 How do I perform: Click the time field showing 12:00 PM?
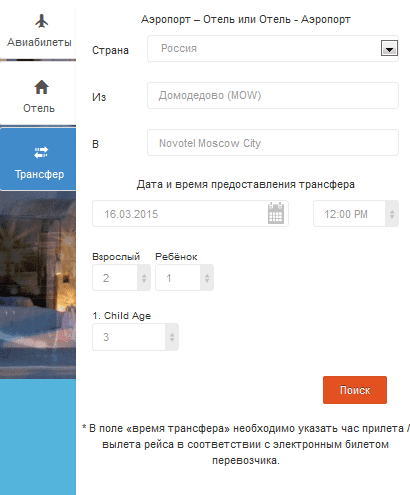click(356, 214)
